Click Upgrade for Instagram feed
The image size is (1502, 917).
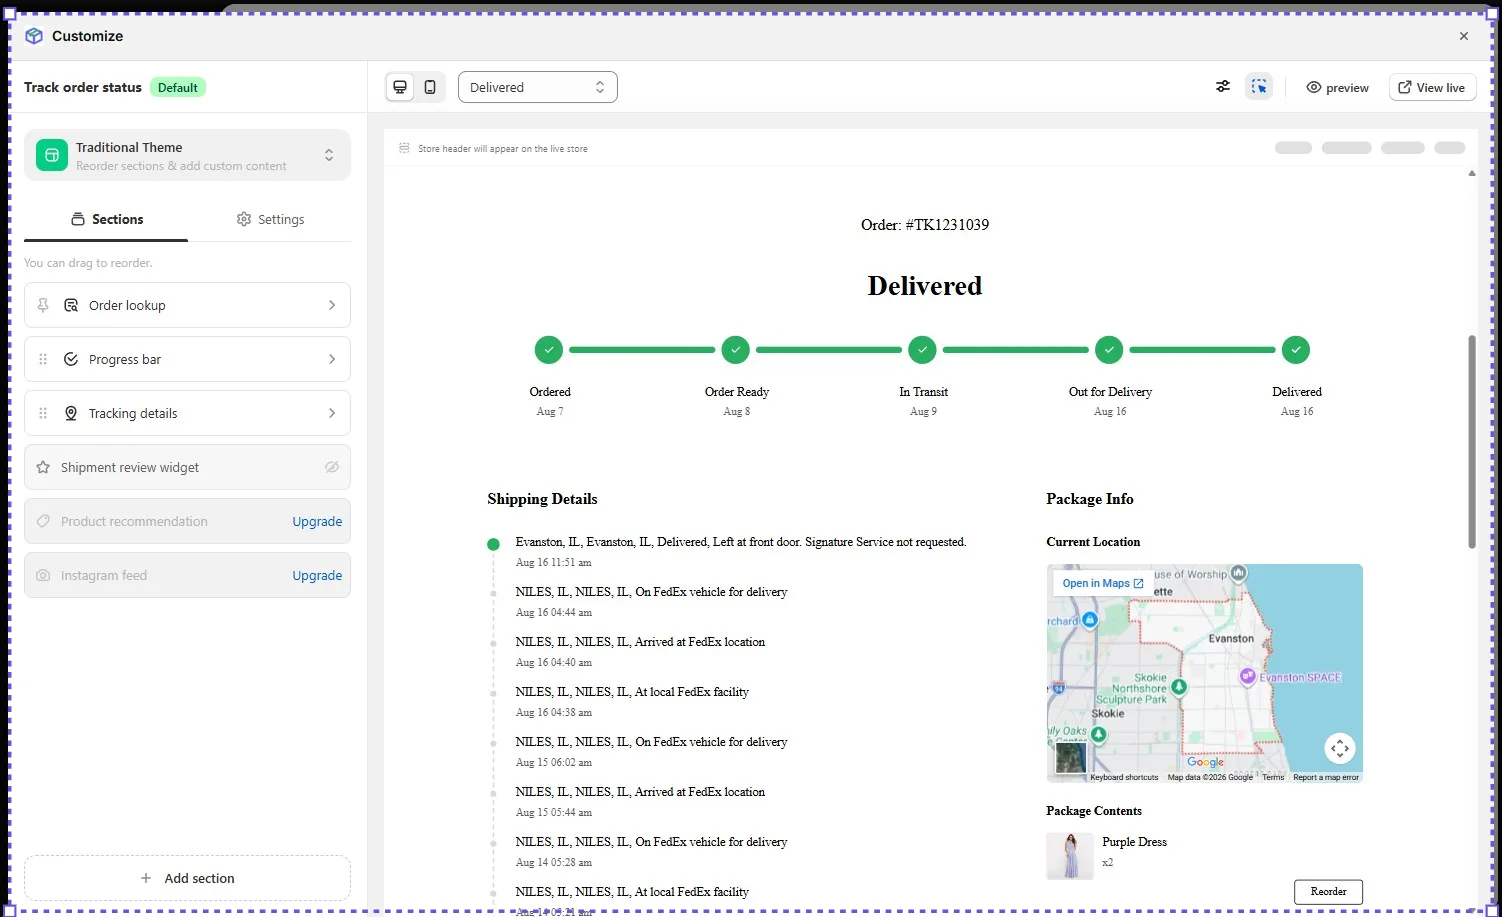317,575
